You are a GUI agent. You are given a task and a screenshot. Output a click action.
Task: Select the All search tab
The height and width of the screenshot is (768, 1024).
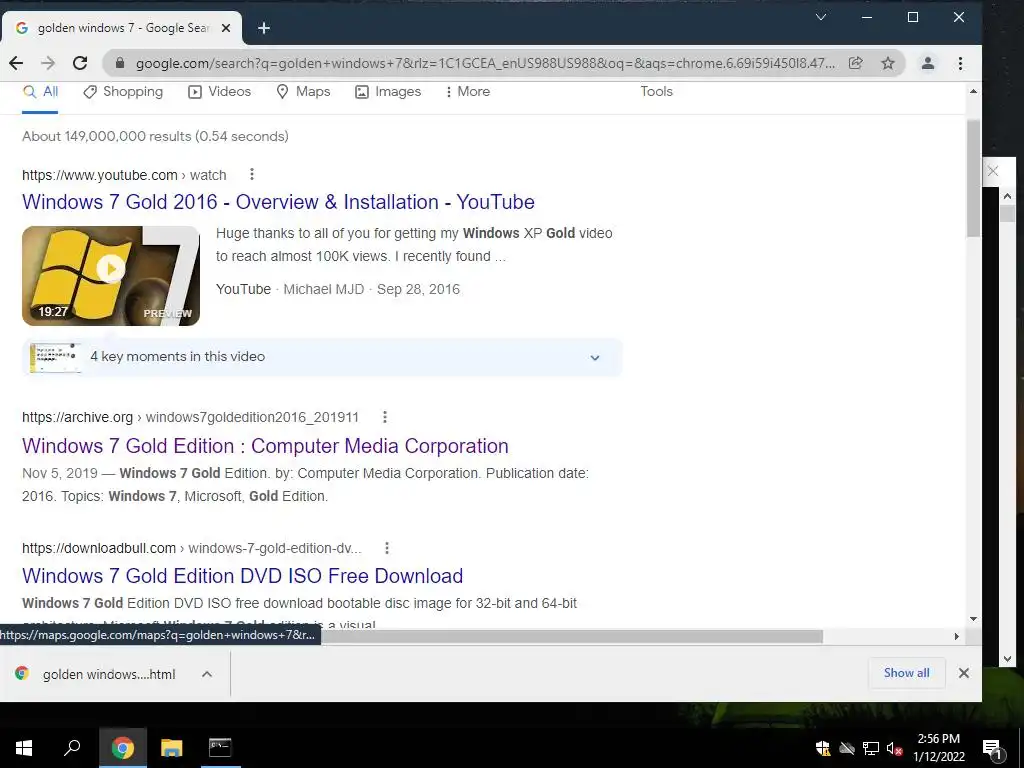pos(40,92)
